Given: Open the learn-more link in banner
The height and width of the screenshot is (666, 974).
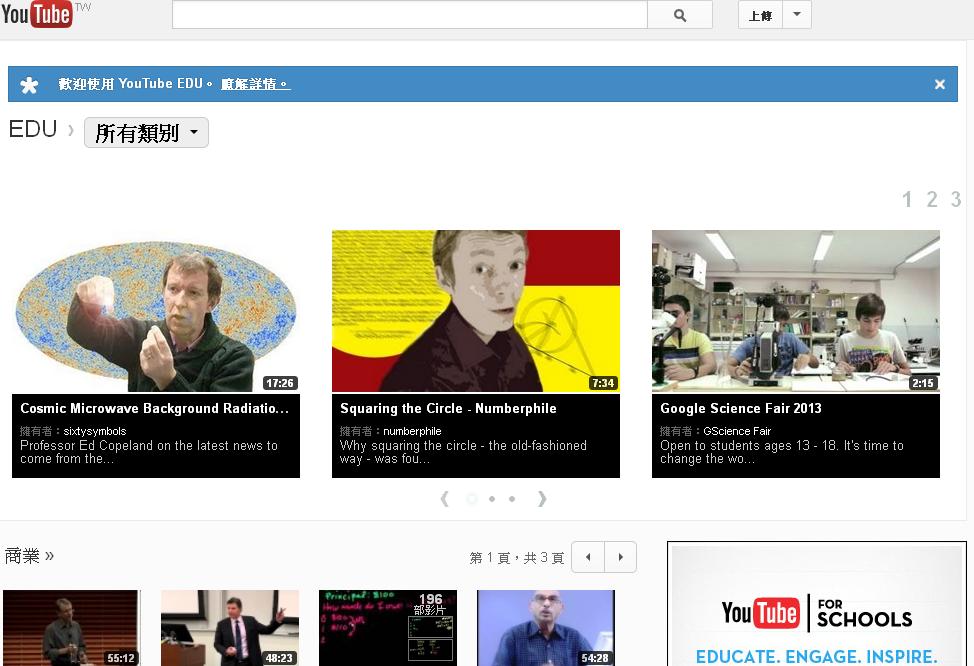Looking at the screenshot, I should pyautogui.click(x=255, y=84).
